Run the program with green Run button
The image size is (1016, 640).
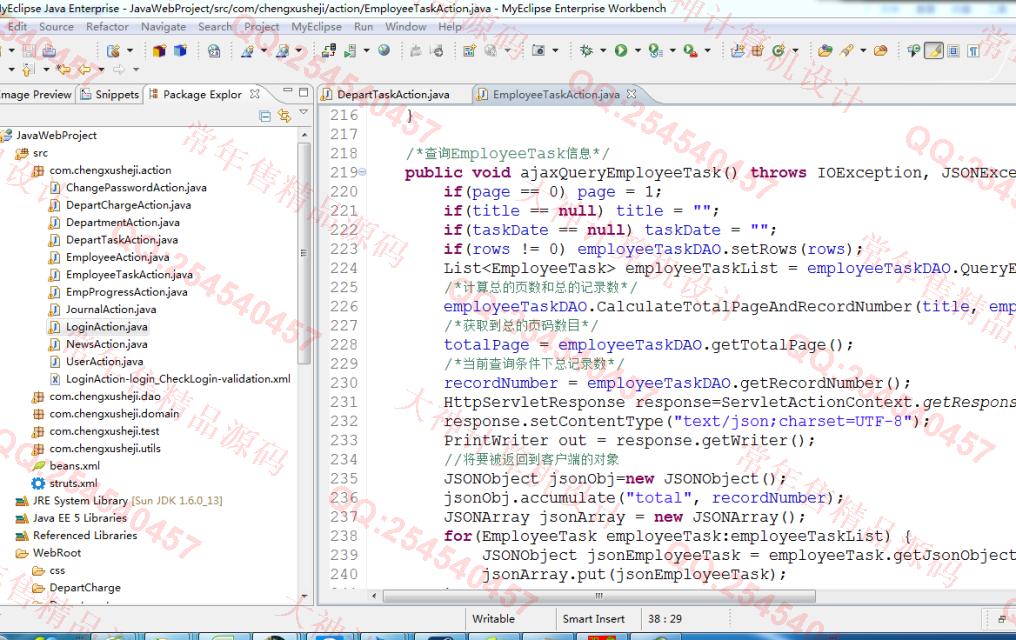tap(621, 50)
